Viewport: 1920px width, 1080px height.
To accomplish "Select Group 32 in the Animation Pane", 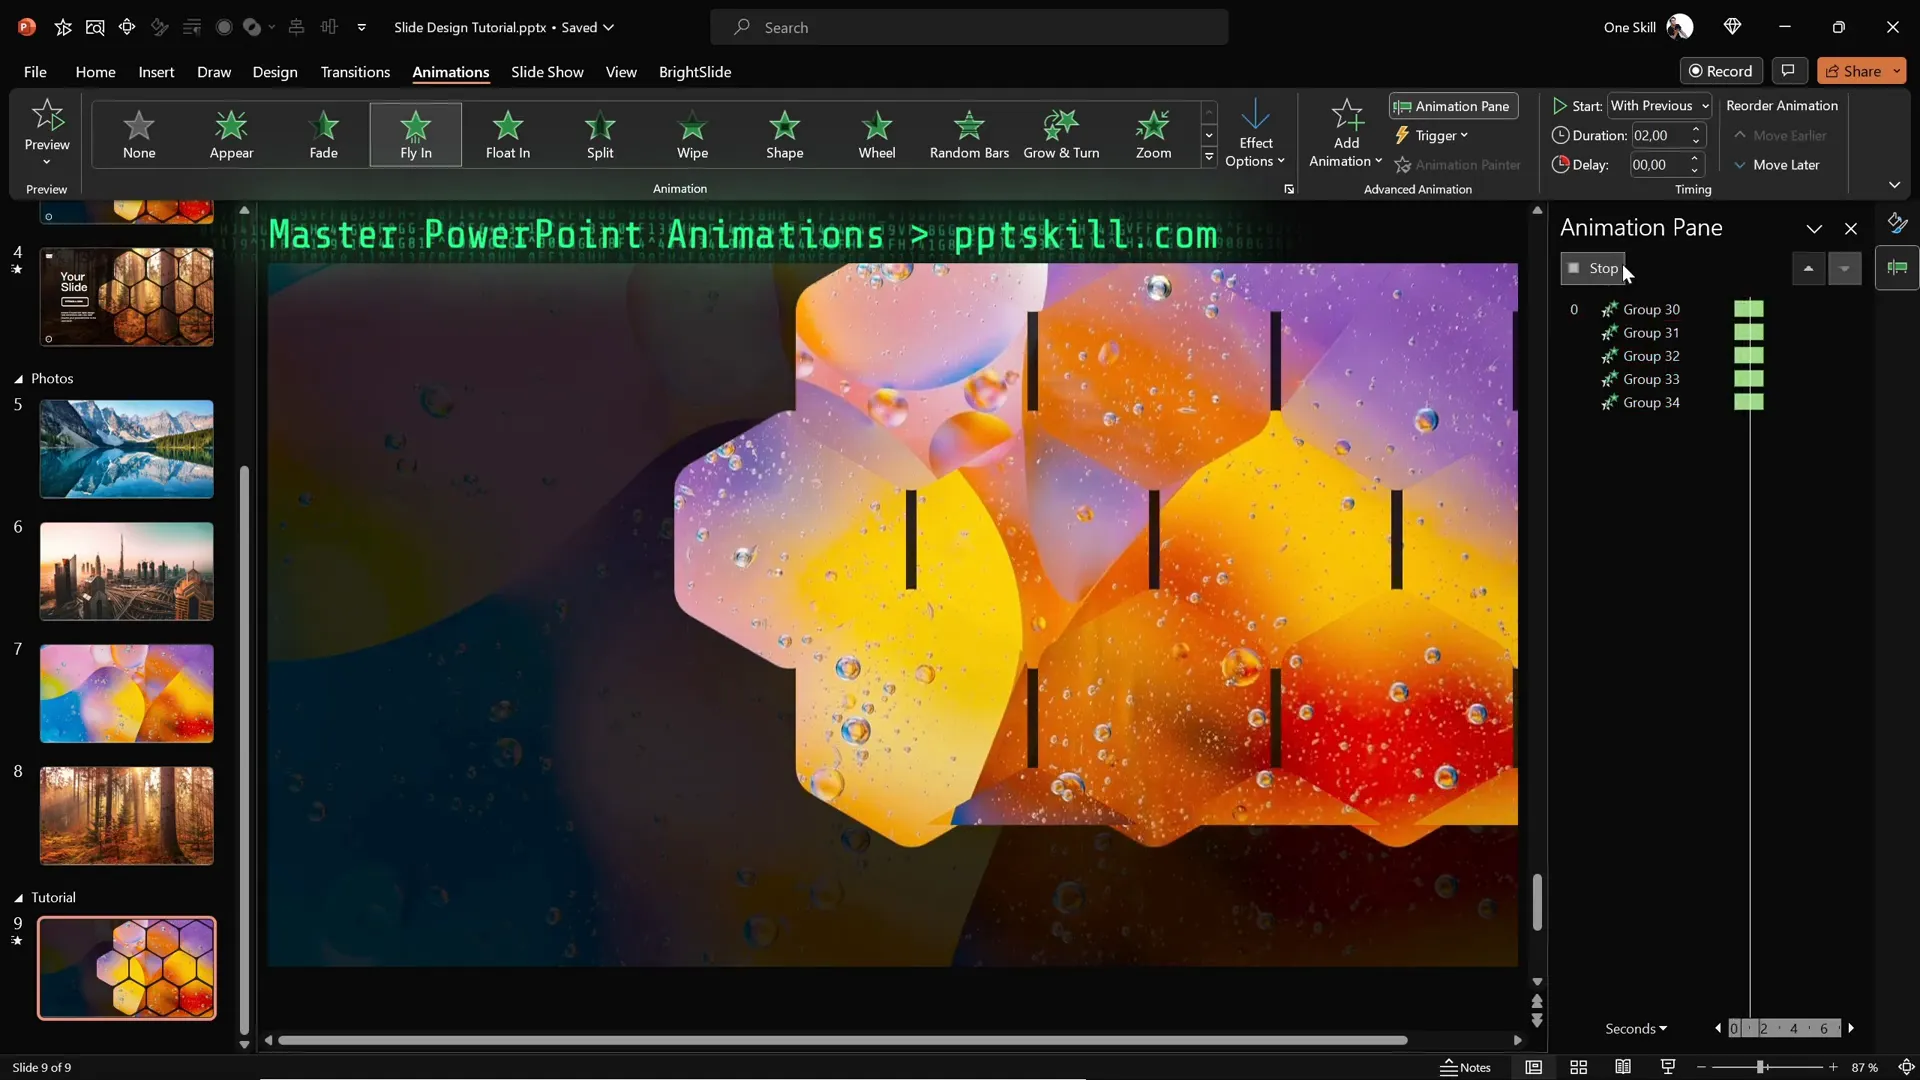I will tap(1650, 356).
